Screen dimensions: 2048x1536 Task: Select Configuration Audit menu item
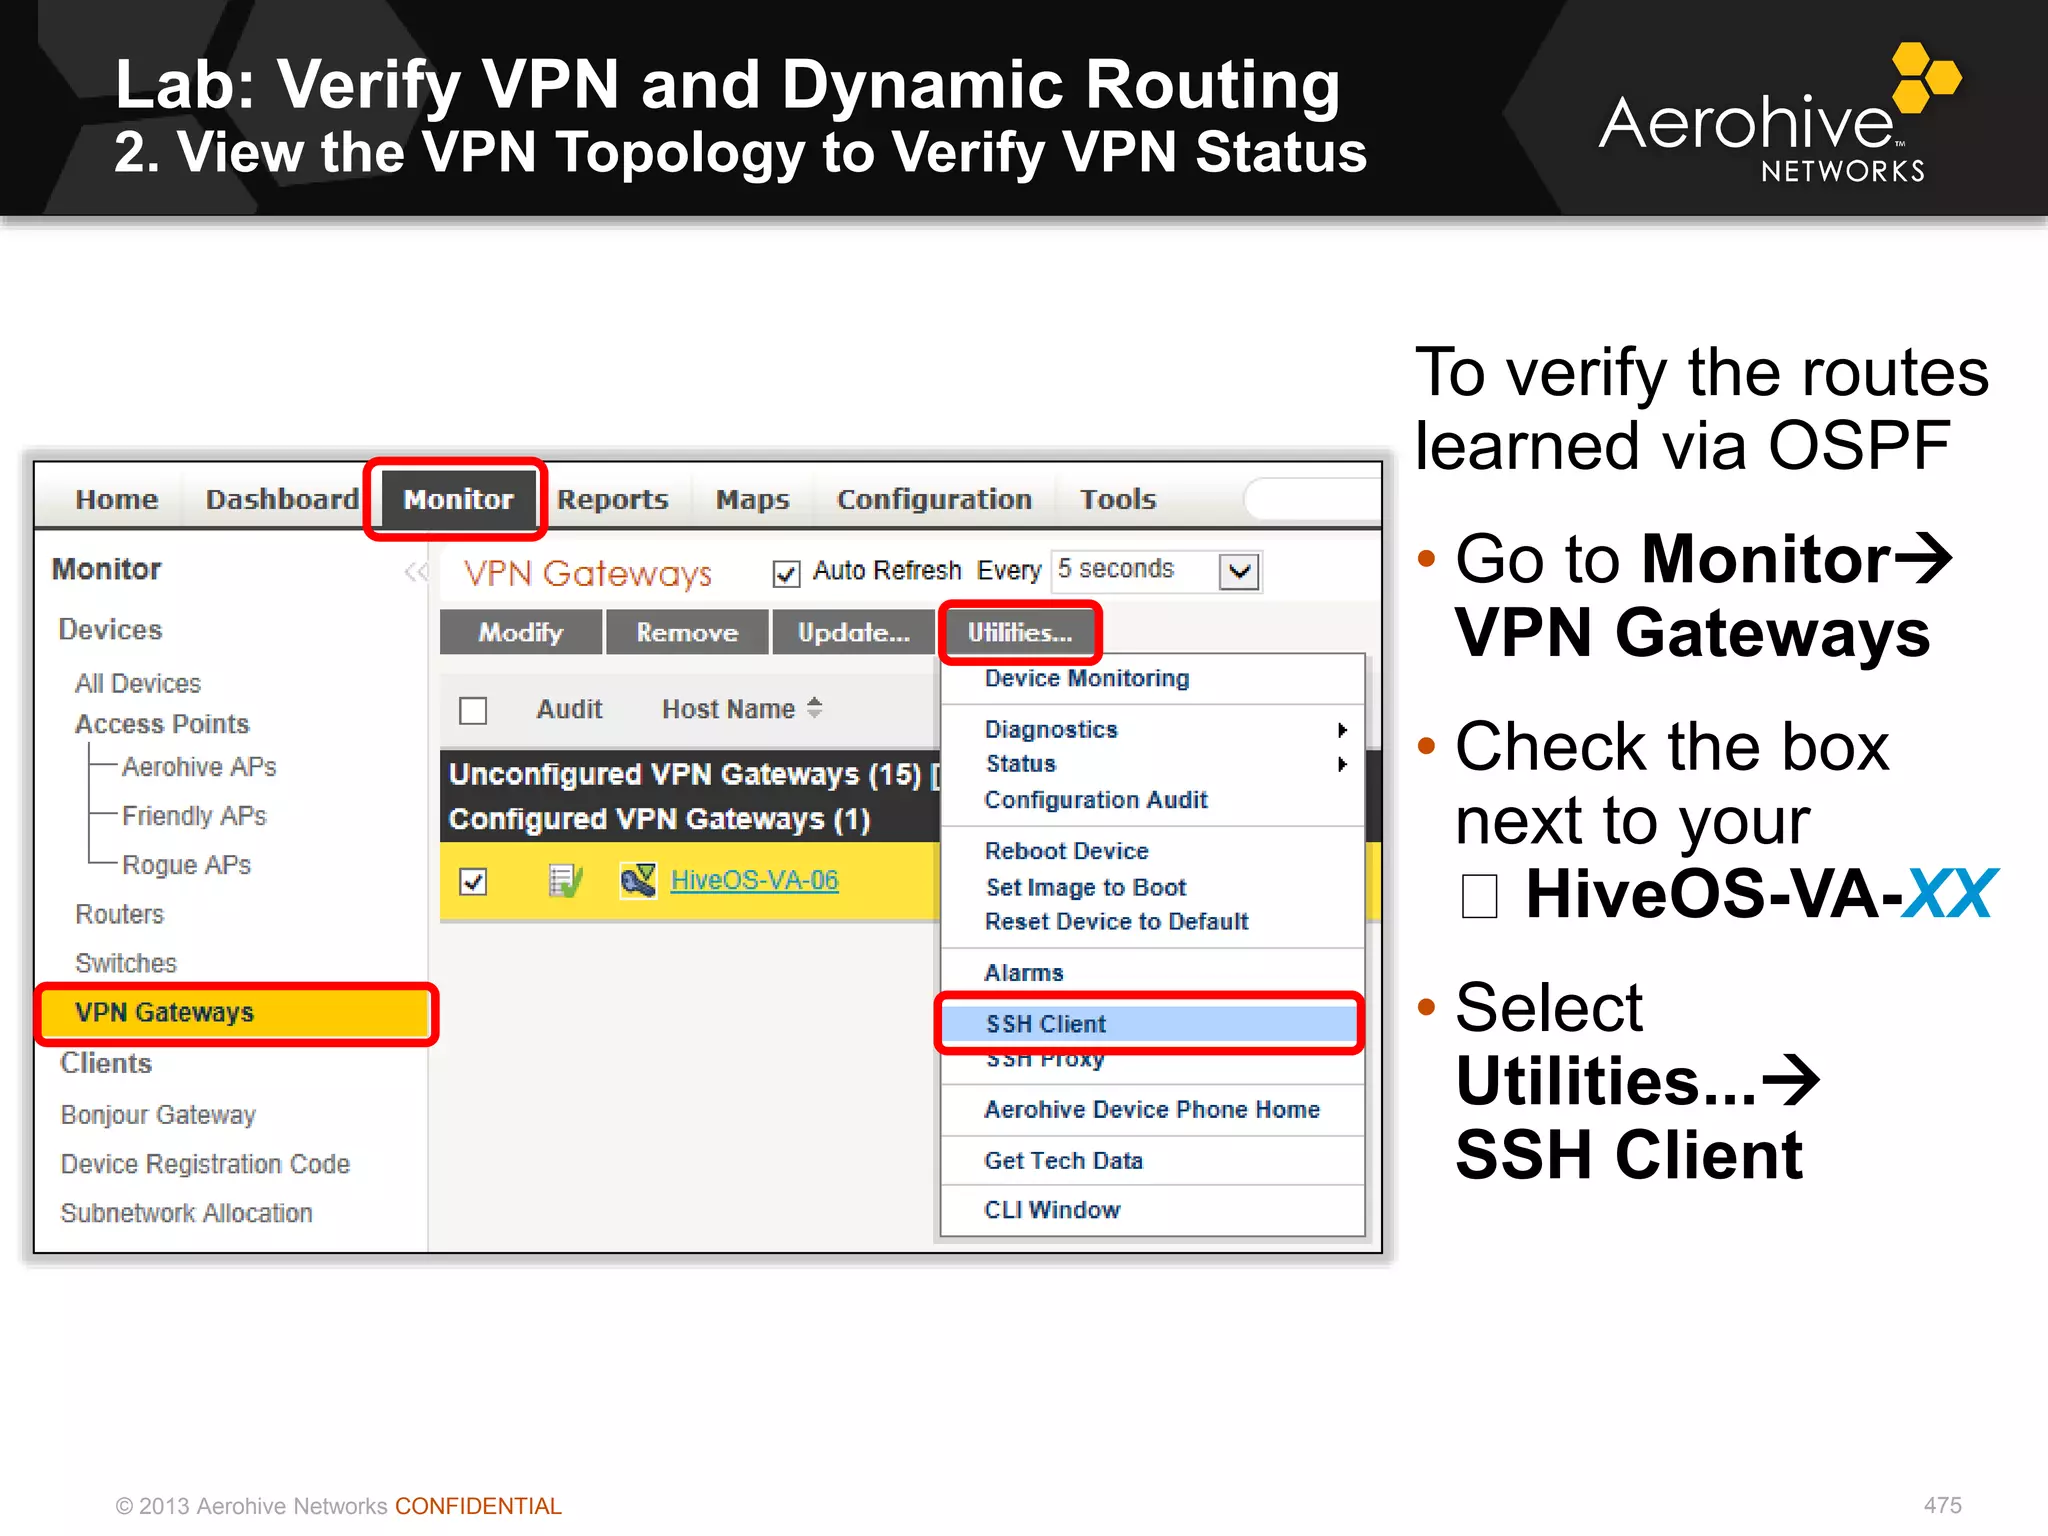point(1096,800)
